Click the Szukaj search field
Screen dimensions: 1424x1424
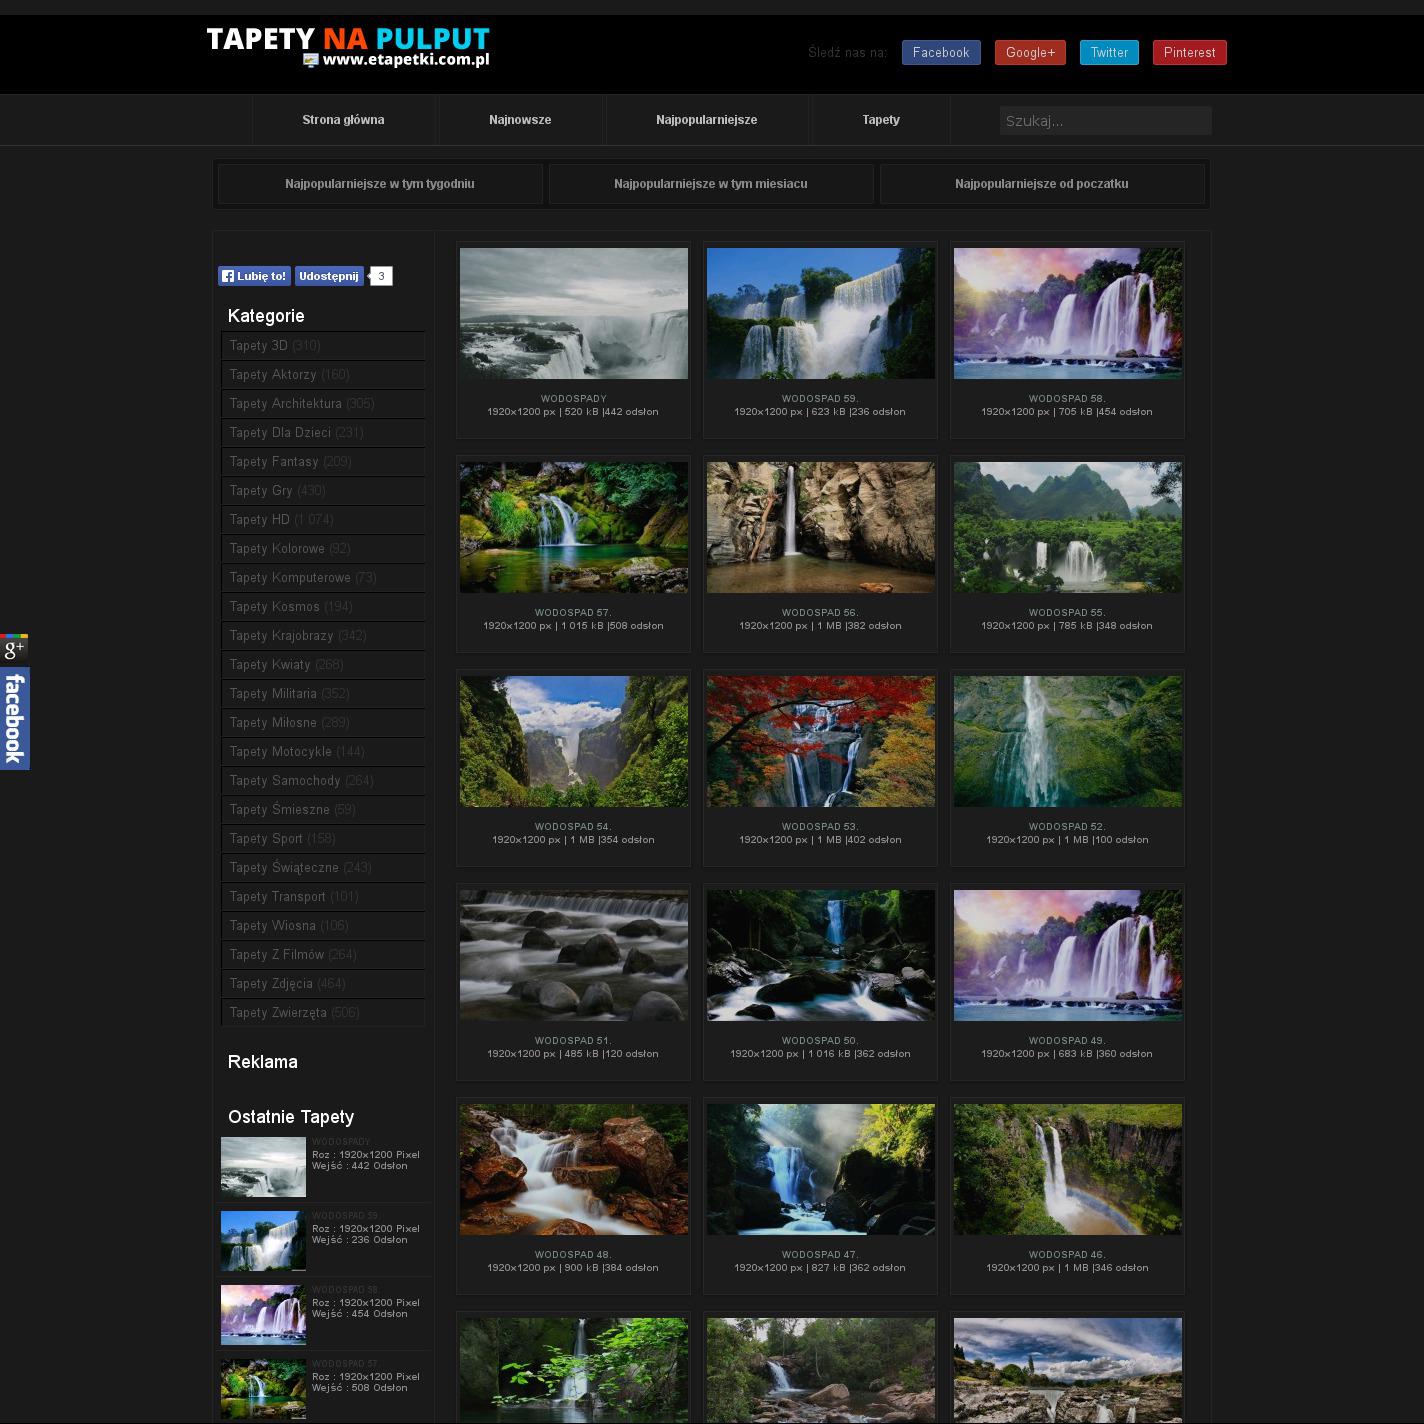(1105, 121)
